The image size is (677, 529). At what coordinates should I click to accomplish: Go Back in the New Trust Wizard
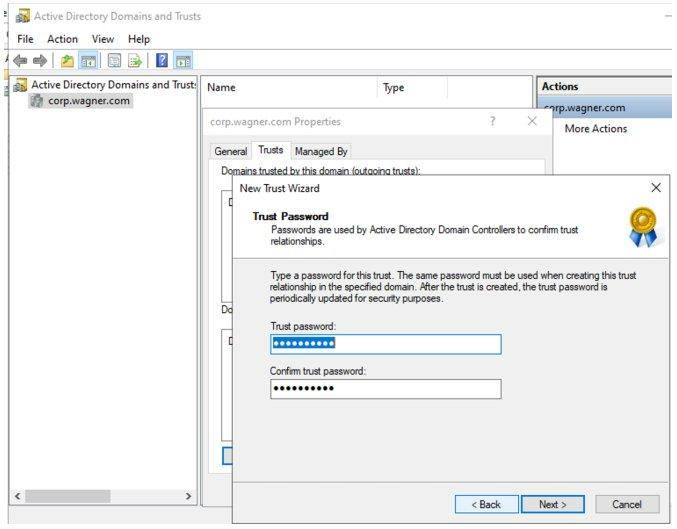pos(487,504)
